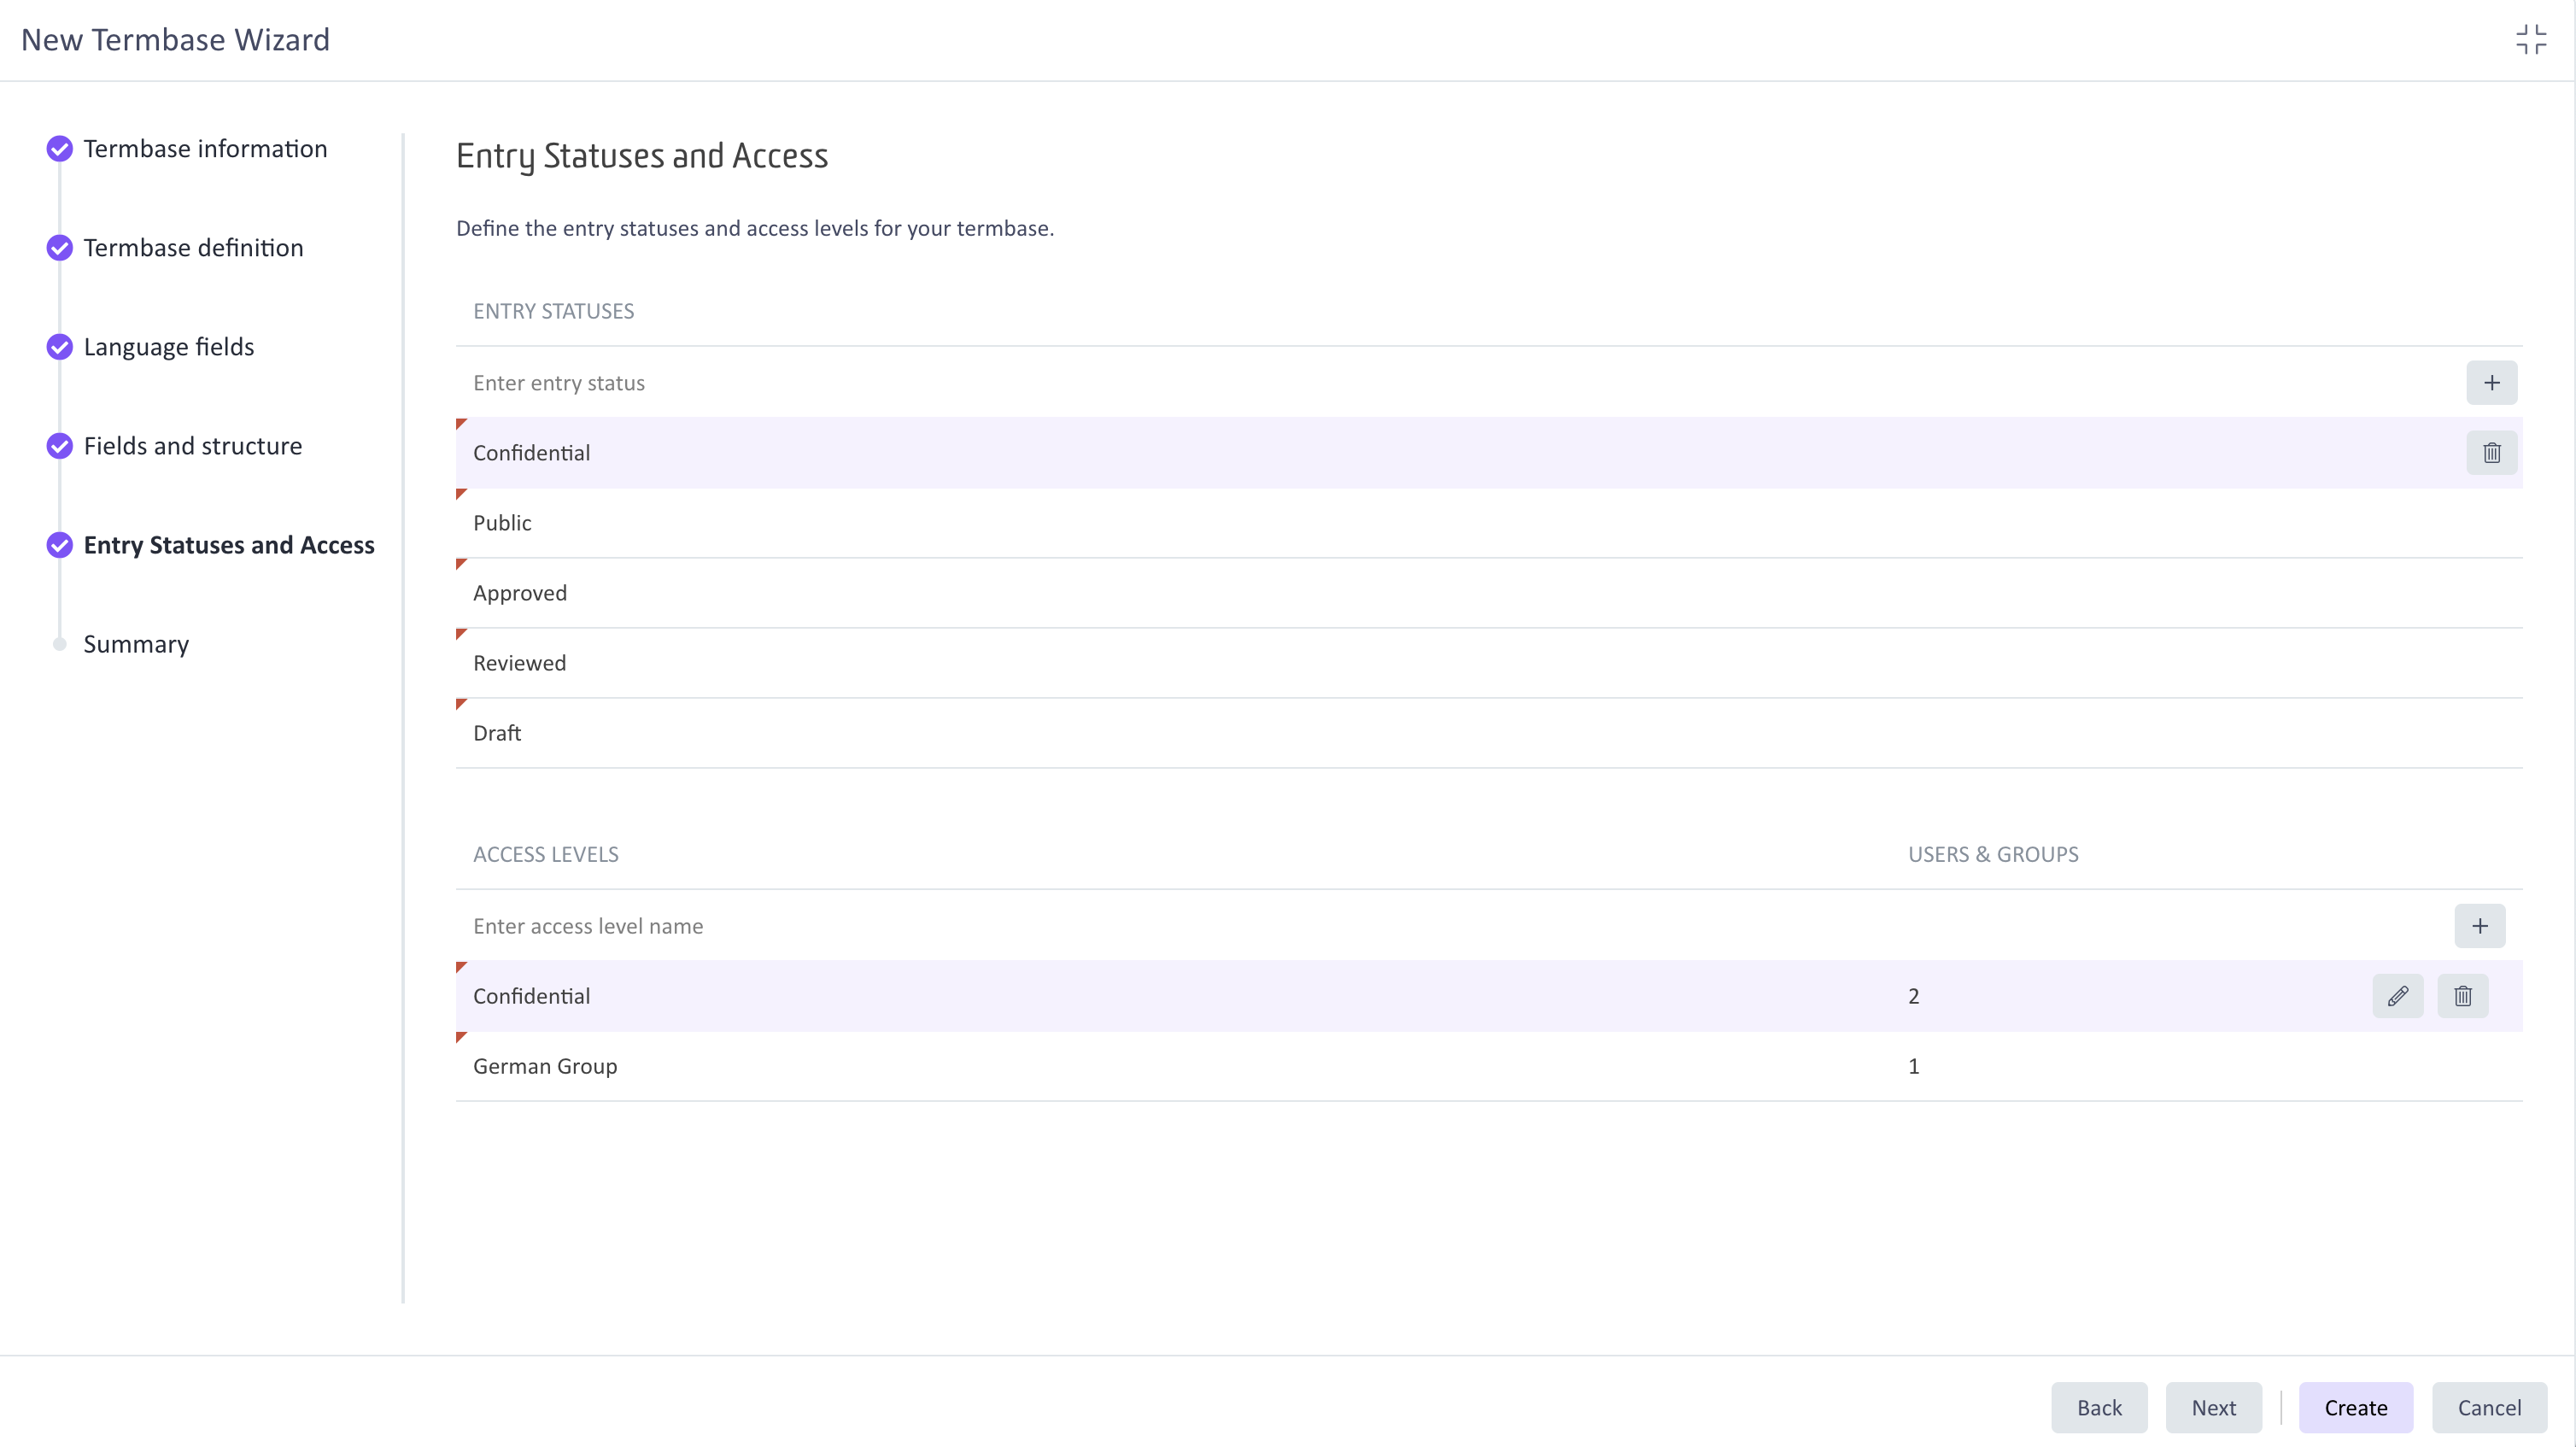The height and width of the screenshot is (1447, 2576).
Task: Select the Public entry status row
Action: click(x=1400, y=523)
